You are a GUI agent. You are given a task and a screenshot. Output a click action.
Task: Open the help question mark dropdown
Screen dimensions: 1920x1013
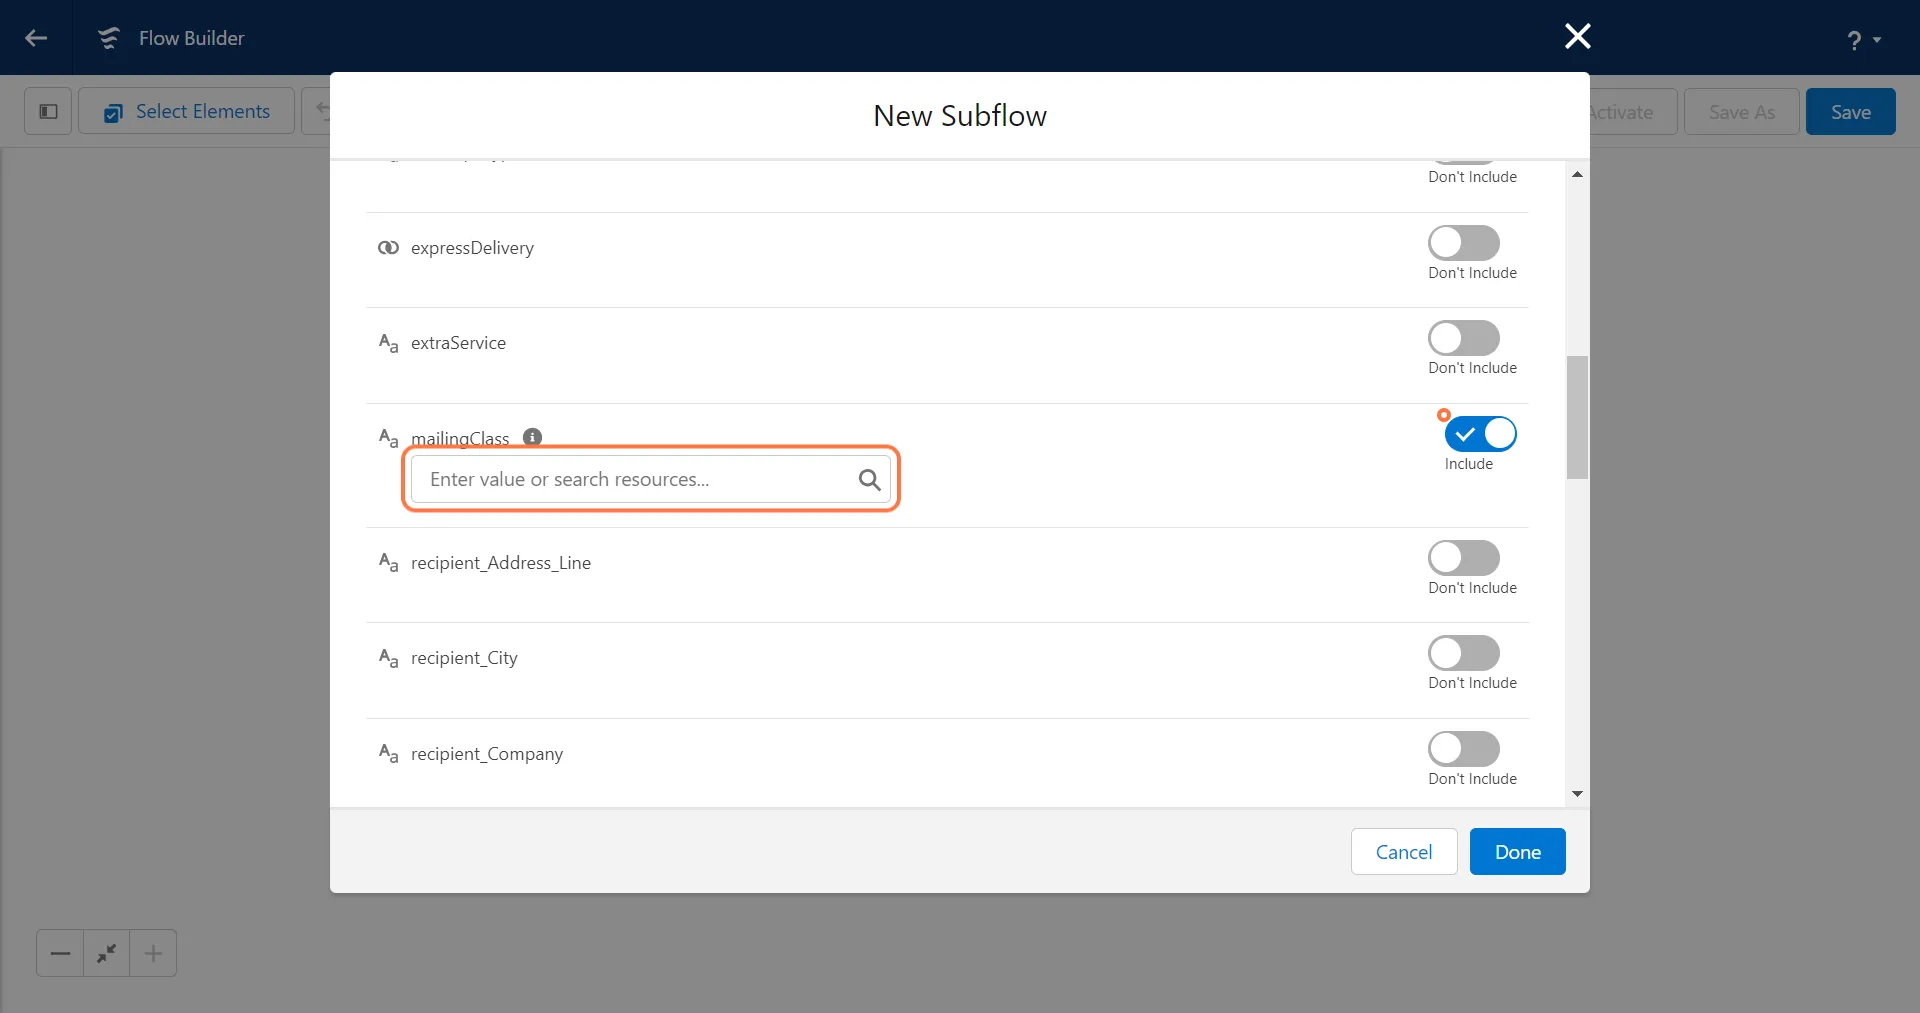click(x=1863, y=40)
